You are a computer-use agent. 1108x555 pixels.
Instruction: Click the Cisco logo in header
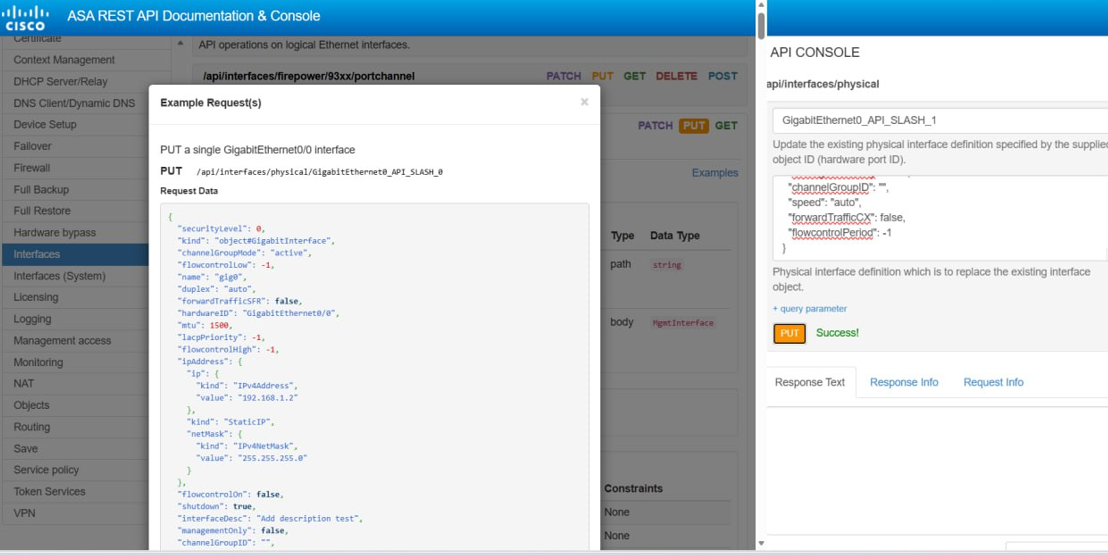point(26,17)
